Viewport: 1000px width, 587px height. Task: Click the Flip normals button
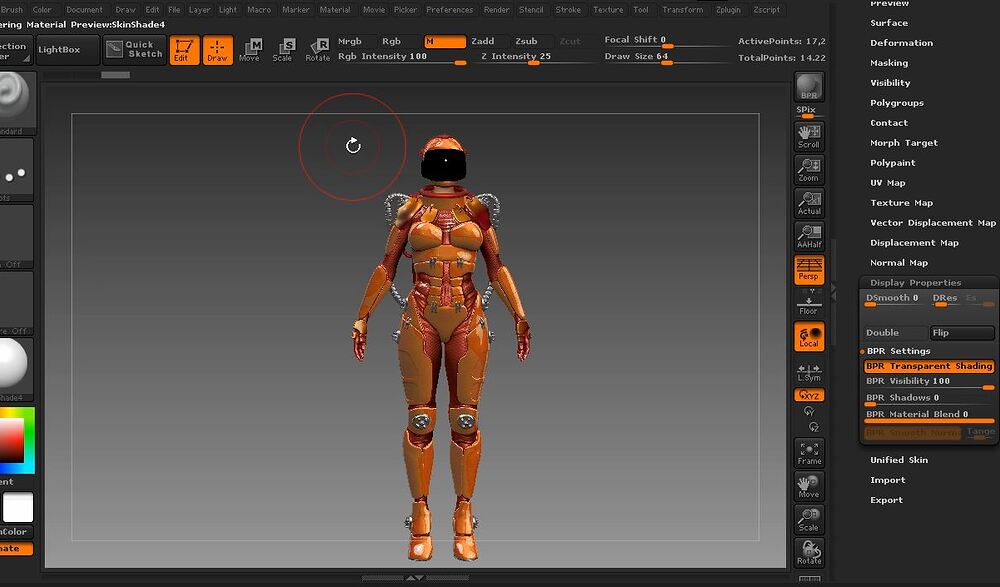(962, 332)
